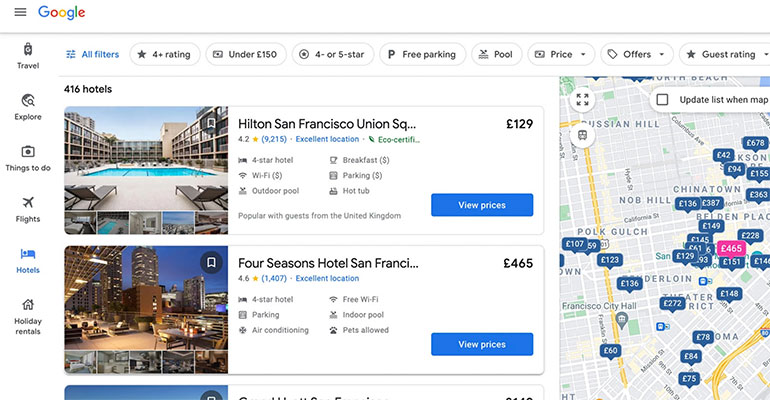770x400 pixels.
Task: Select the £678 map price marker
Action: (x=755, y=143)
